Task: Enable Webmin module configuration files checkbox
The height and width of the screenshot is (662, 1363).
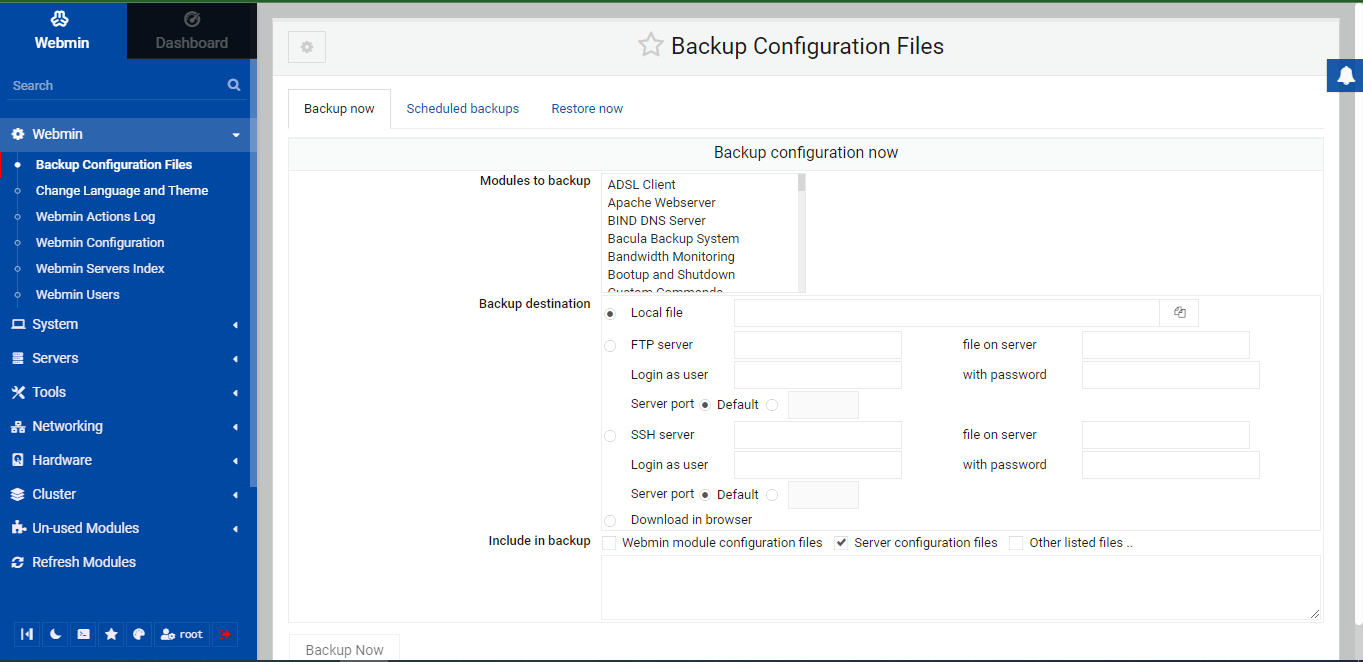Action: coord(609,543)
